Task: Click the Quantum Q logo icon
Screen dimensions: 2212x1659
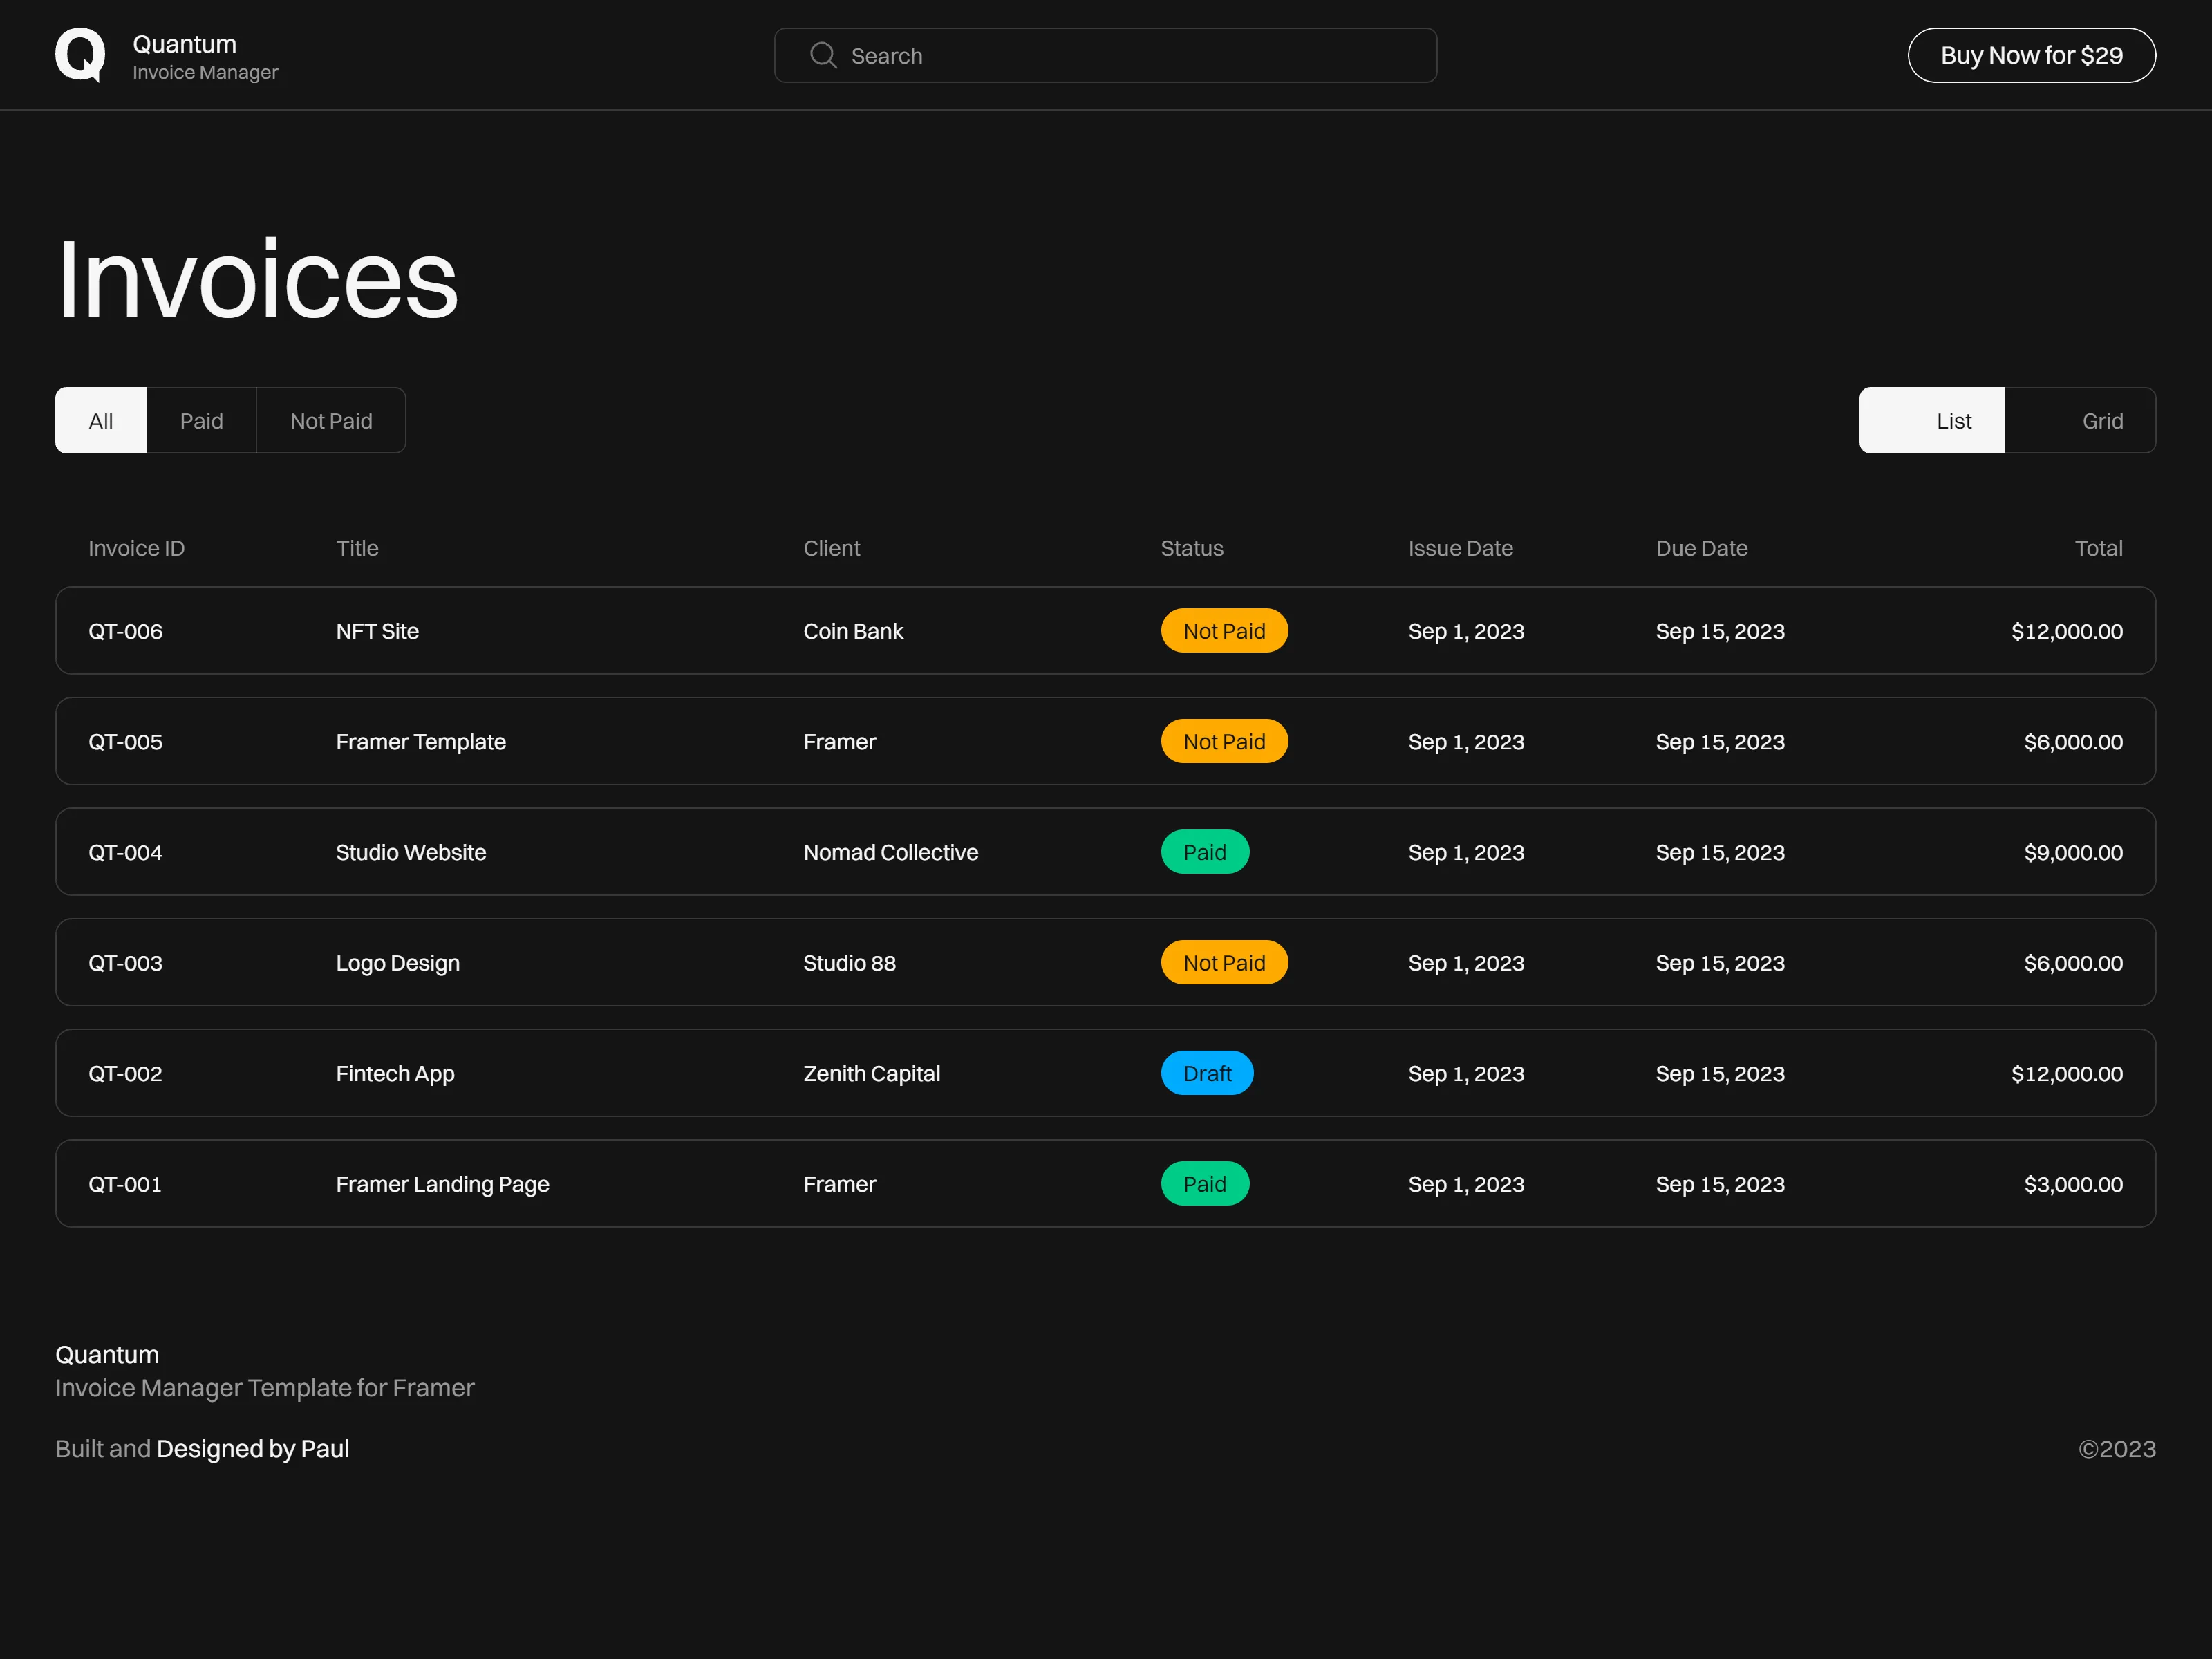Action: 80,55
